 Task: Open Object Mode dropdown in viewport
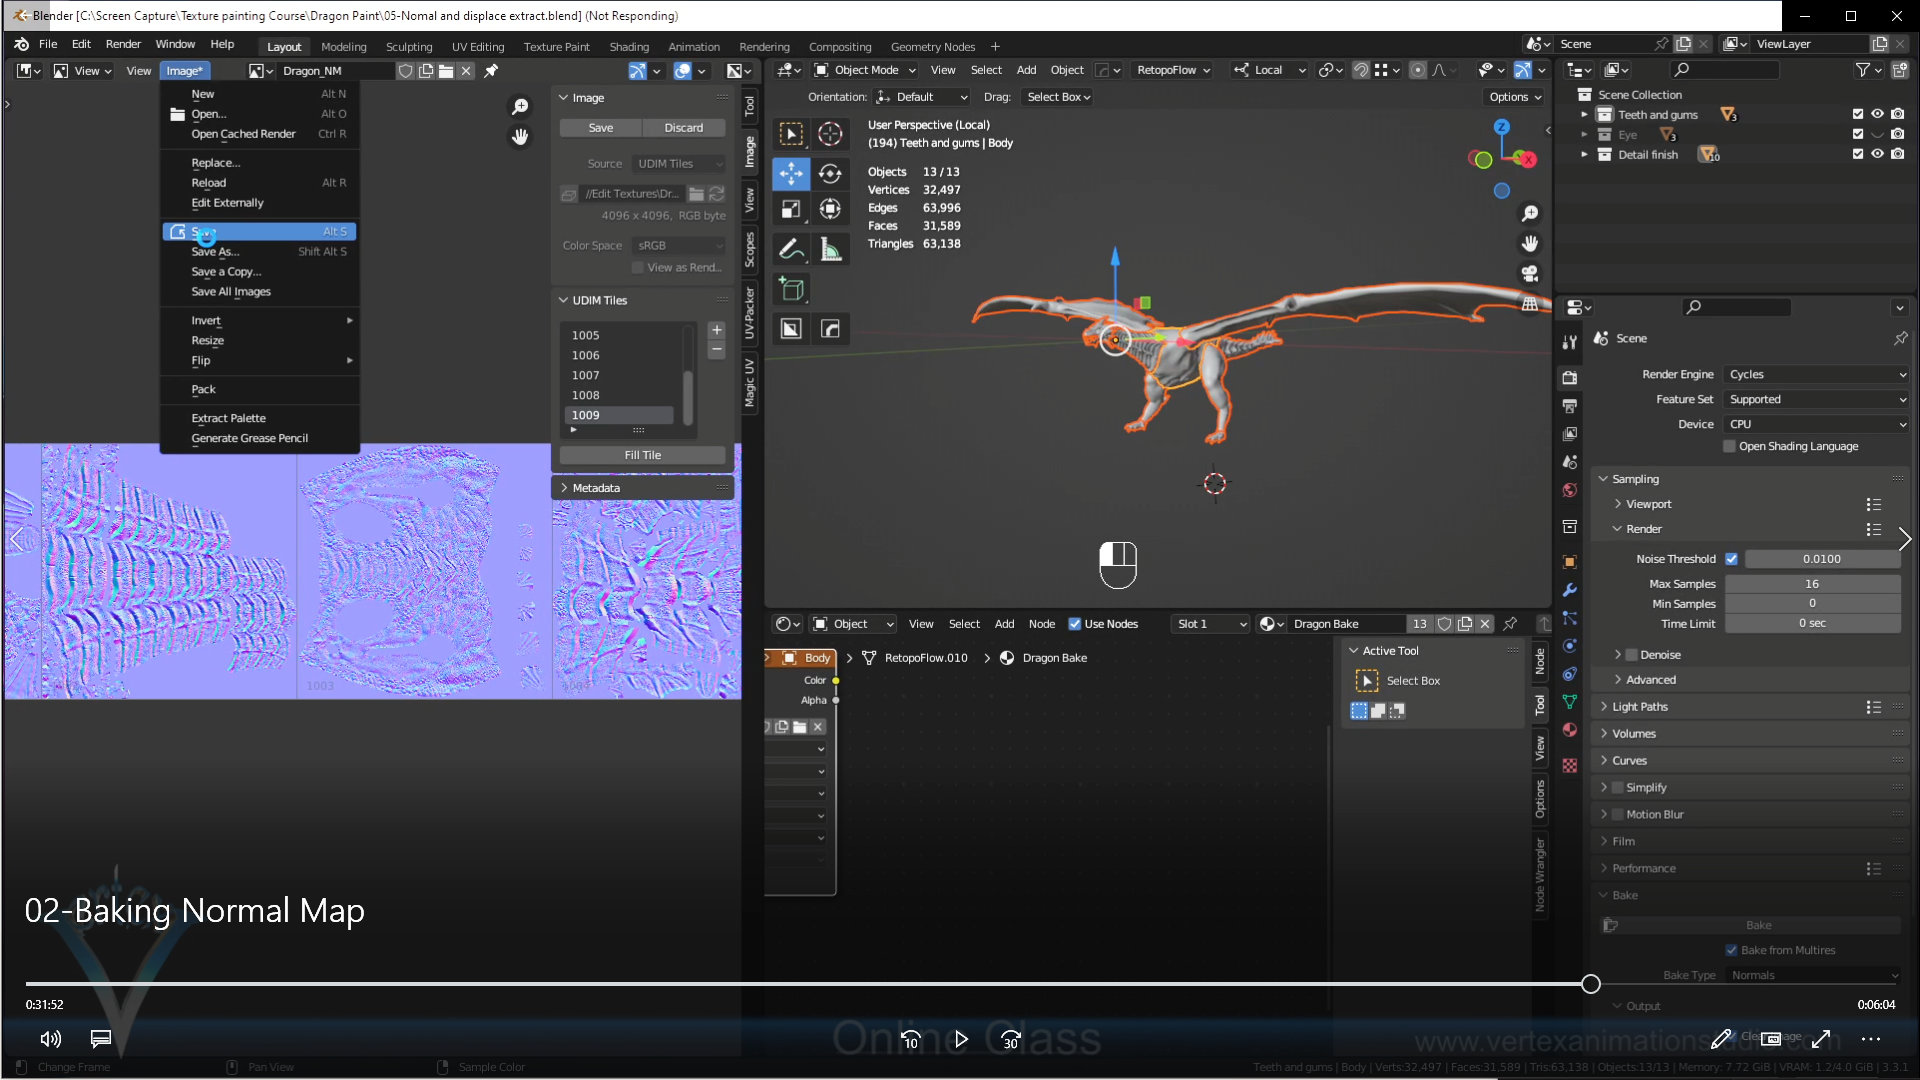point(865,71)
